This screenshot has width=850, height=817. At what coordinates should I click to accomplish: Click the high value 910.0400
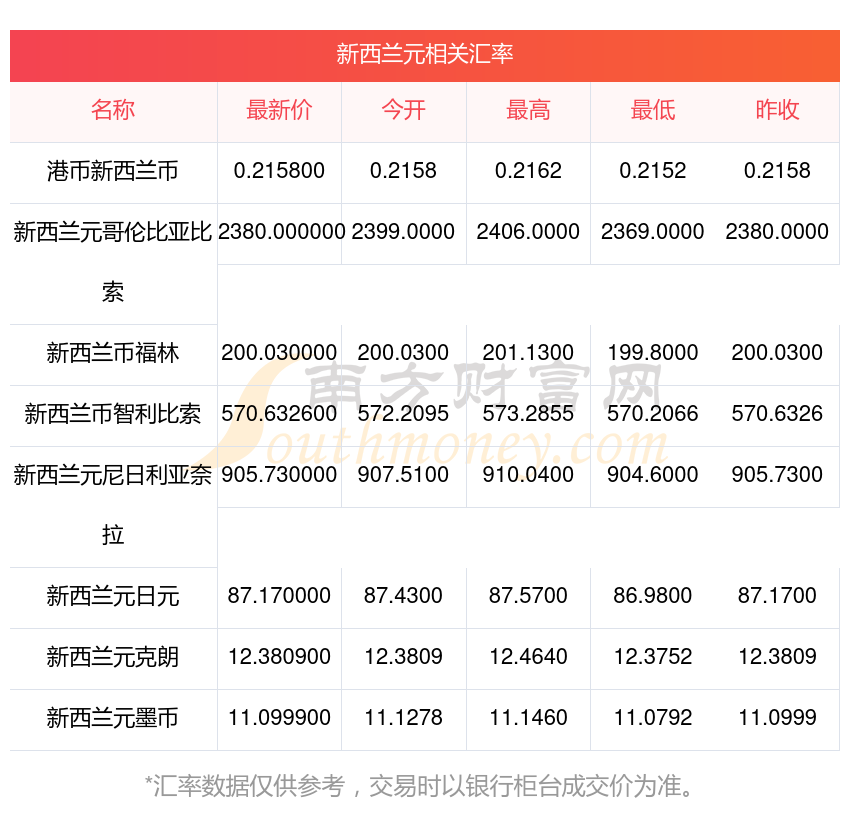(528, 475)
